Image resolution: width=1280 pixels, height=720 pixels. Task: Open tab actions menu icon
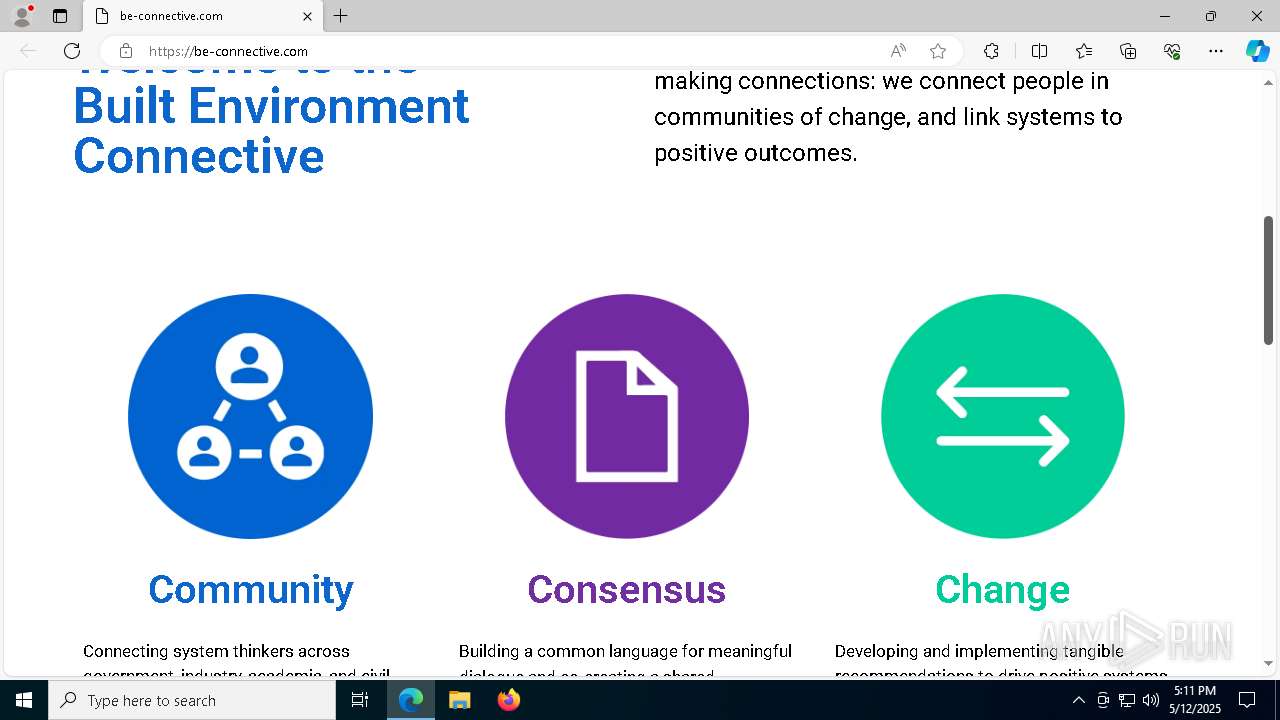click(60, 16)
